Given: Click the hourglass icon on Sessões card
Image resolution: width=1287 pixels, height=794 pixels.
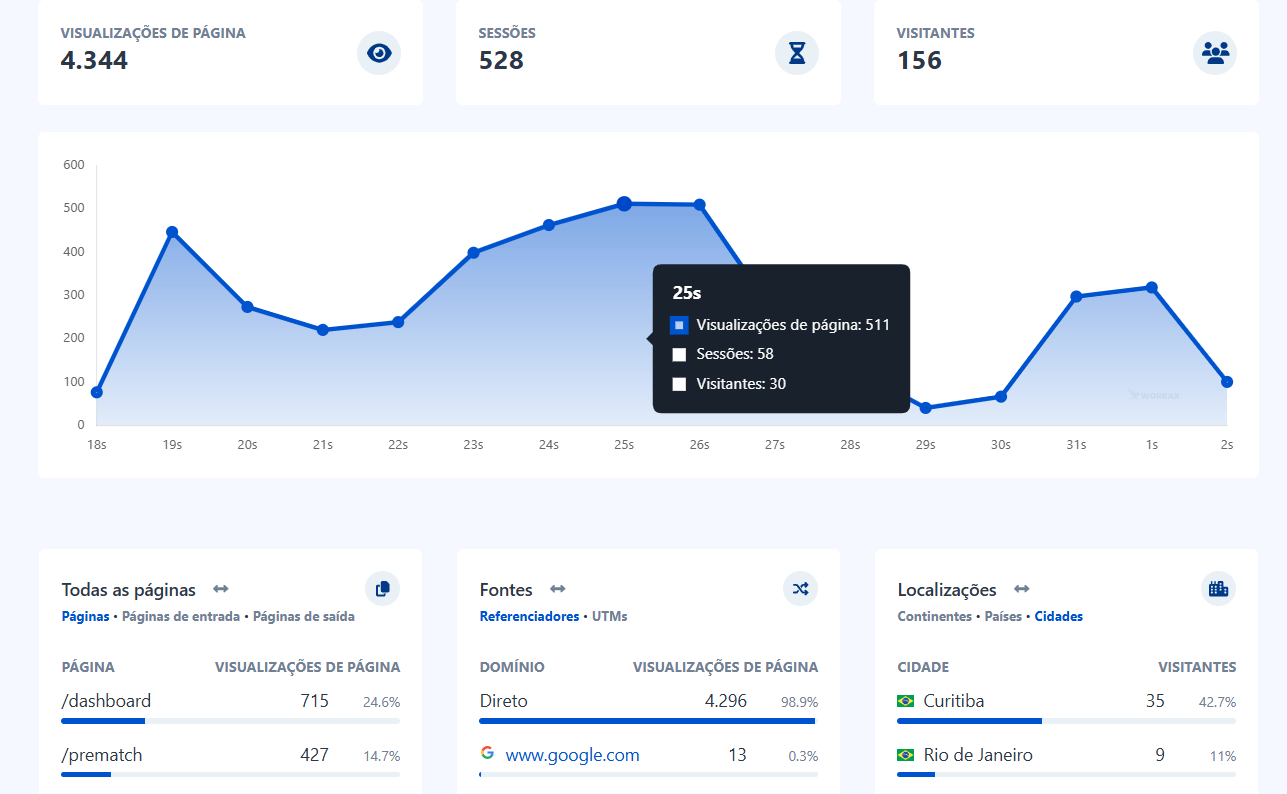Looking at the screenshot, I should point(796,53).
